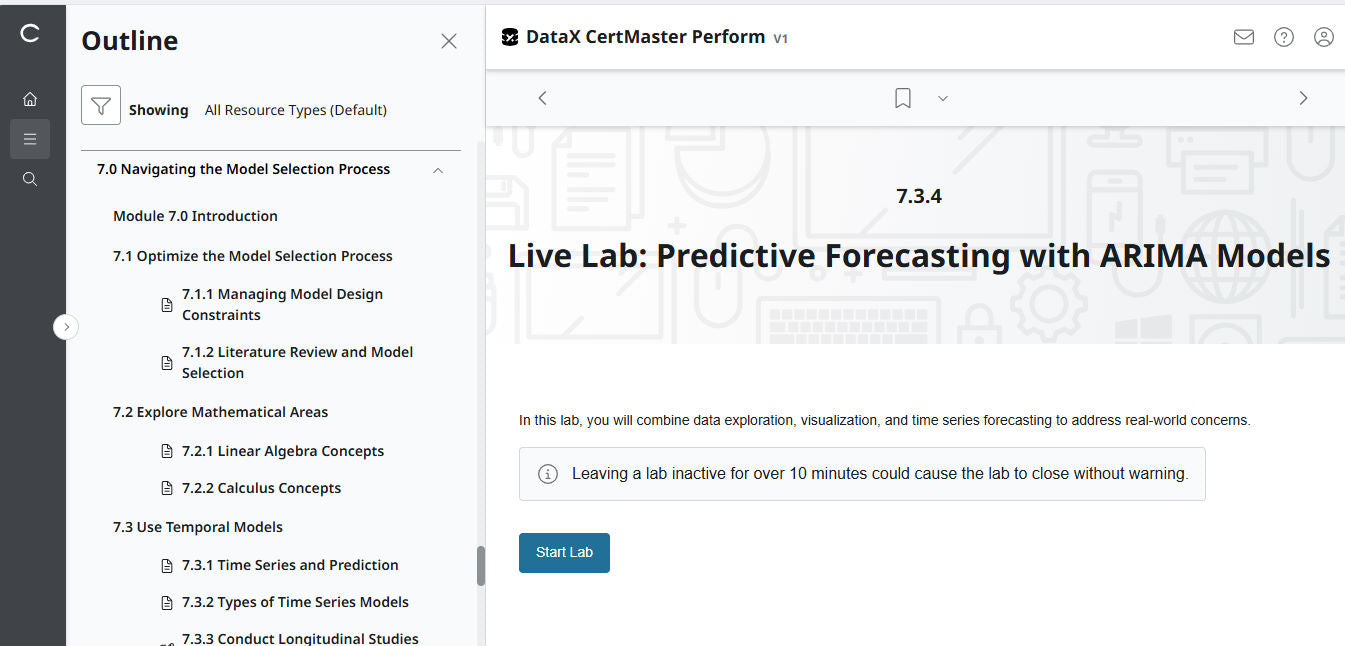
Task: Click the home icon in left sidebar
Action: pos(30,99)
